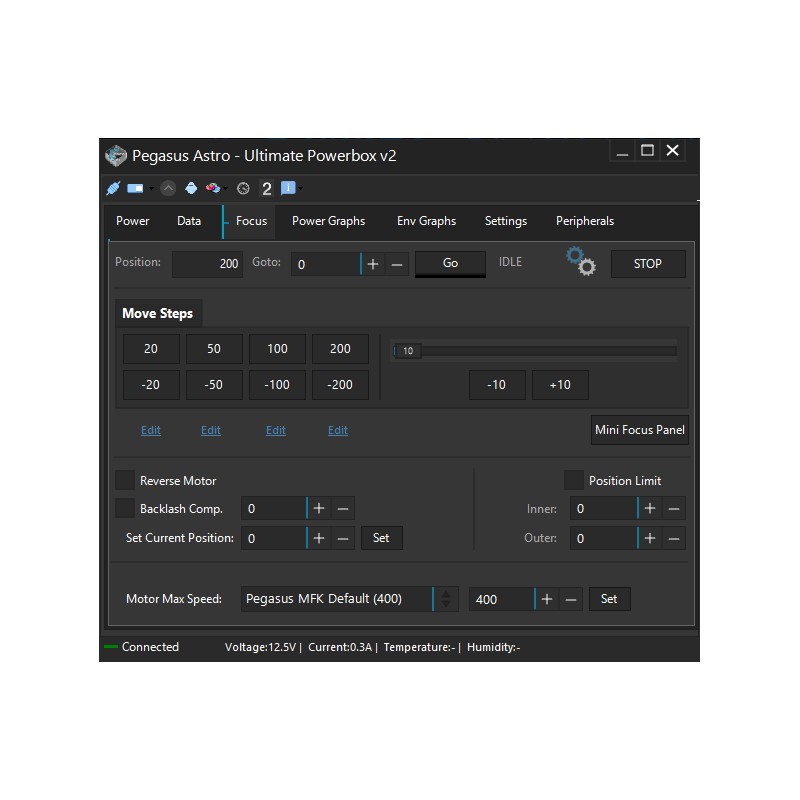
Task: Click the Pegasus Astro logo in the title bar
Action: [116, 155]
